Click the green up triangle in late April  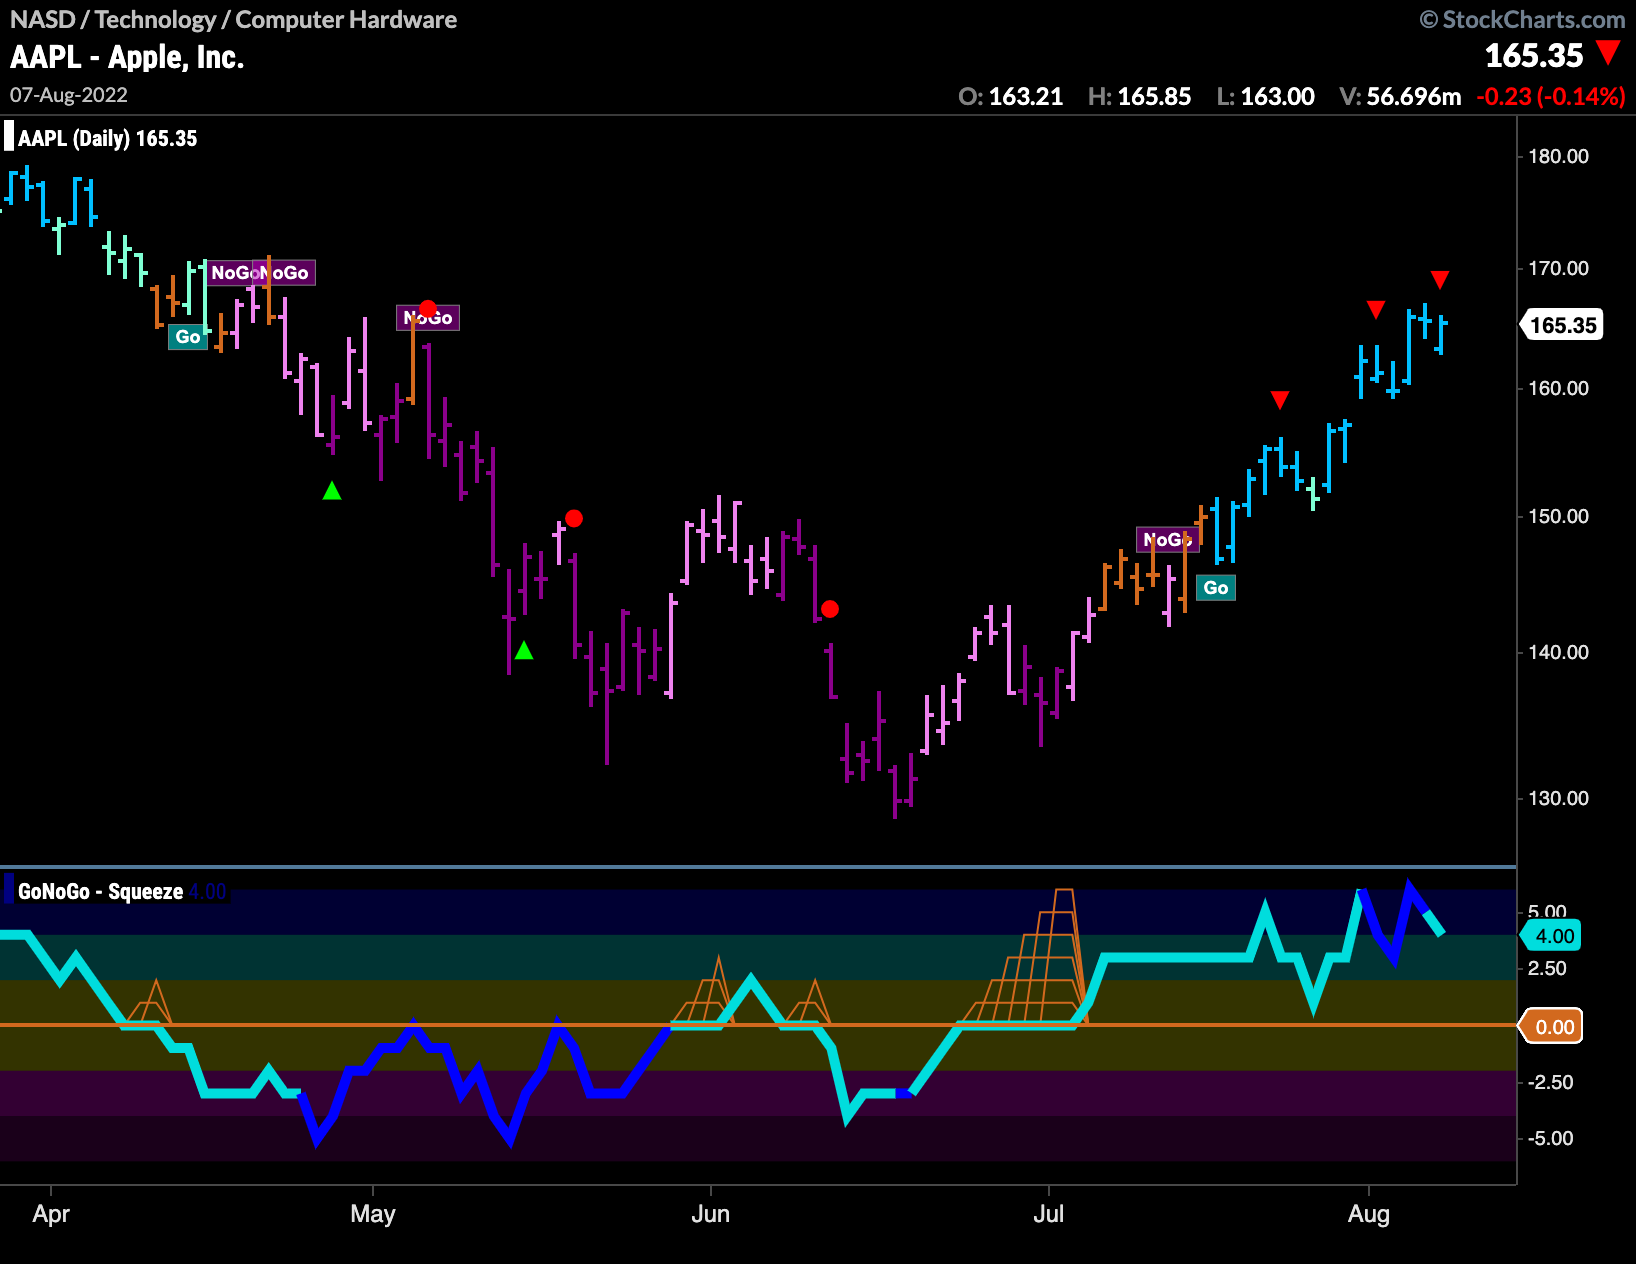point(332,490)
